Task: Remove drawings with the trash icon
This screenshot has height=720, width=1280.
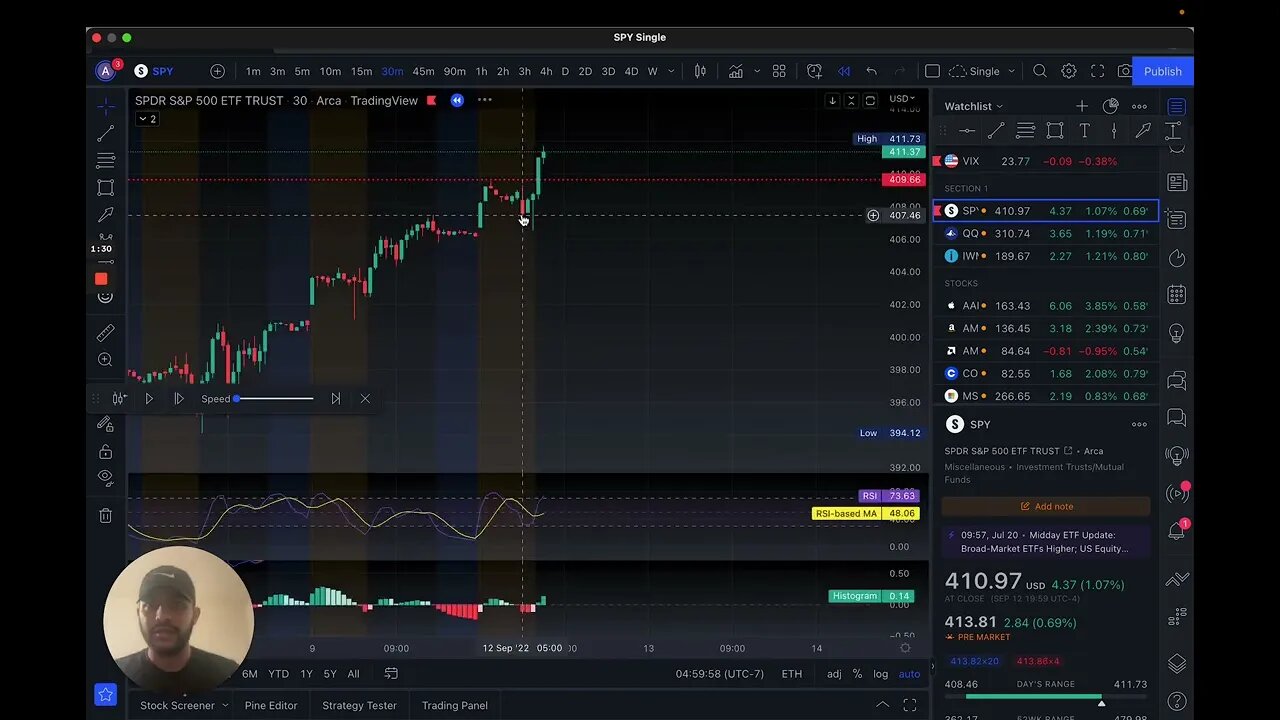Action: tap(105, 515)
